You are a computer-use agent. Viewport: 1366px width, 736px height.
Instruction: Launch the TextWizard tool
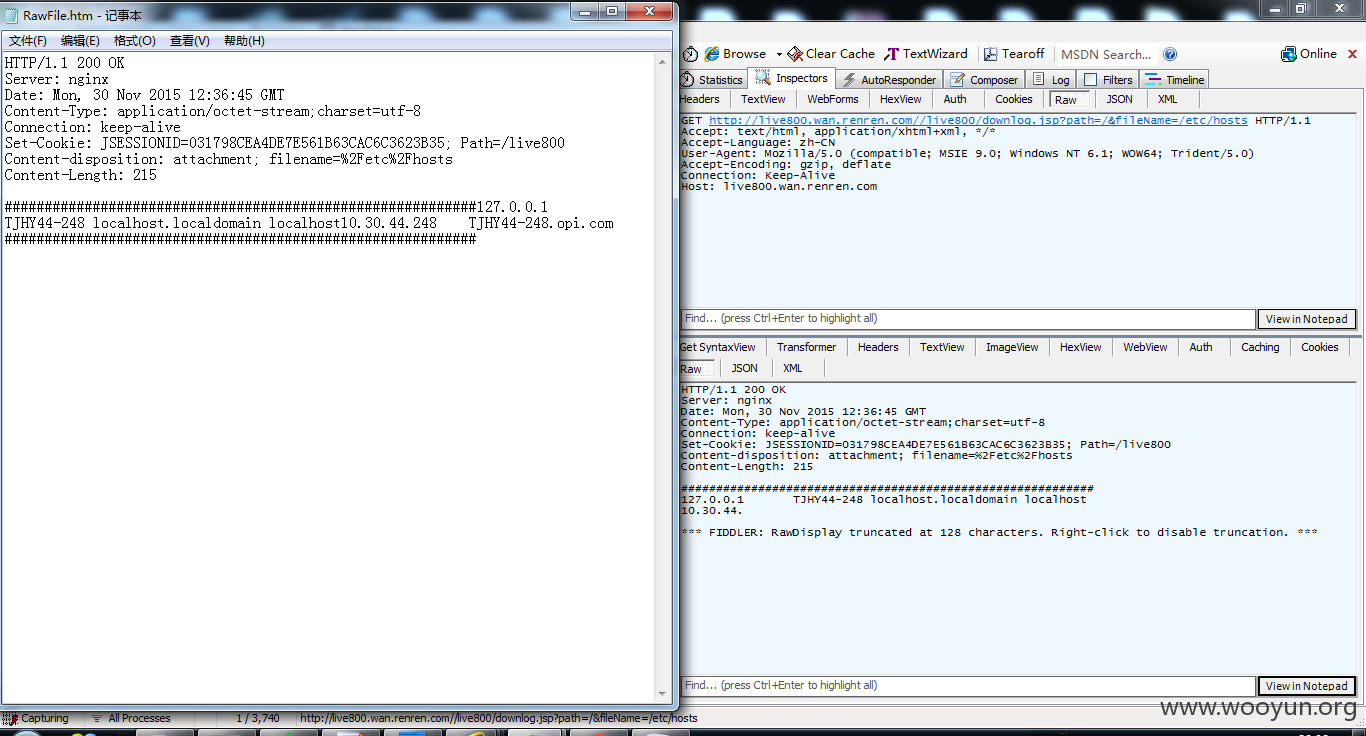click(x=926, y=54)
